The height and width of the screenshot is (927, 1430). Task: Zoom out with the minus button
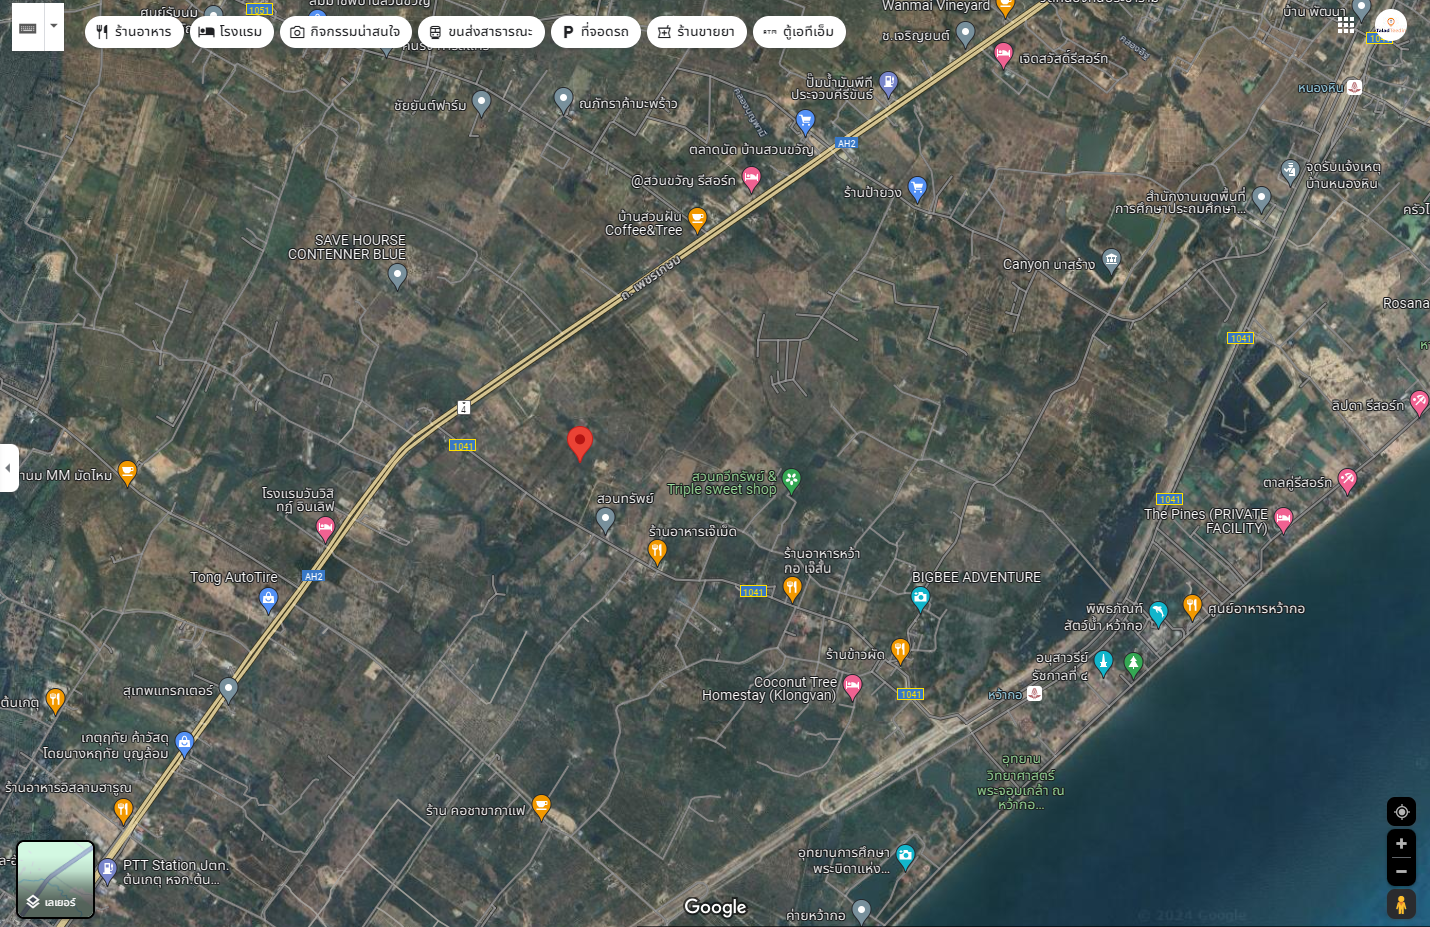tap(1401, 872)
